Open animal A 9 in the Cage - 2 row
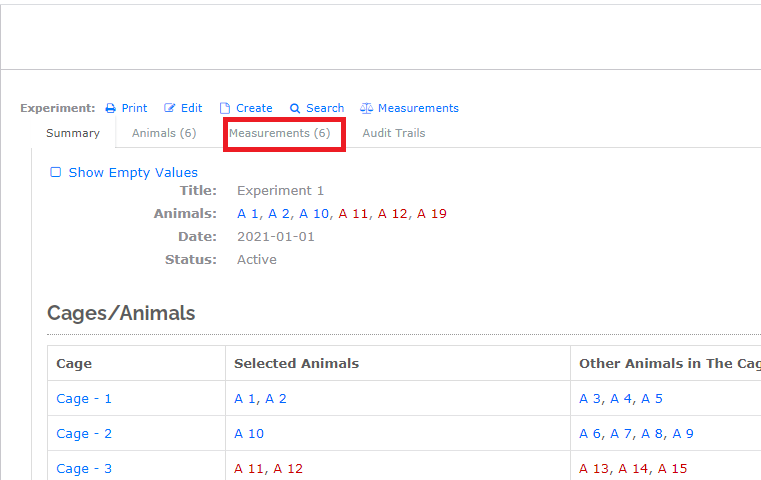The height and width of the screenshot is (480, 761). (x=683, y=434)
